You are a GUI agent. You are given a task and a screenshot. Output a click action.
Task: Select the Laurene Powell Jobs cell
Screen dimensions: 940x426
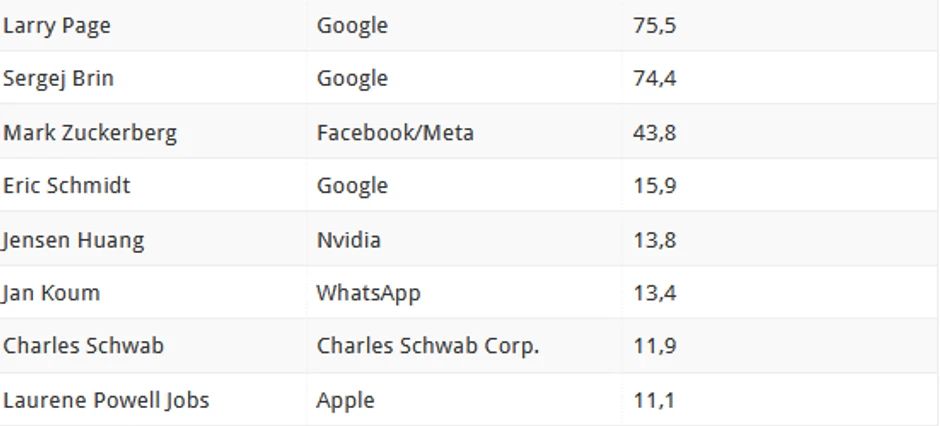pyautogui.click(x=106, y=400)
